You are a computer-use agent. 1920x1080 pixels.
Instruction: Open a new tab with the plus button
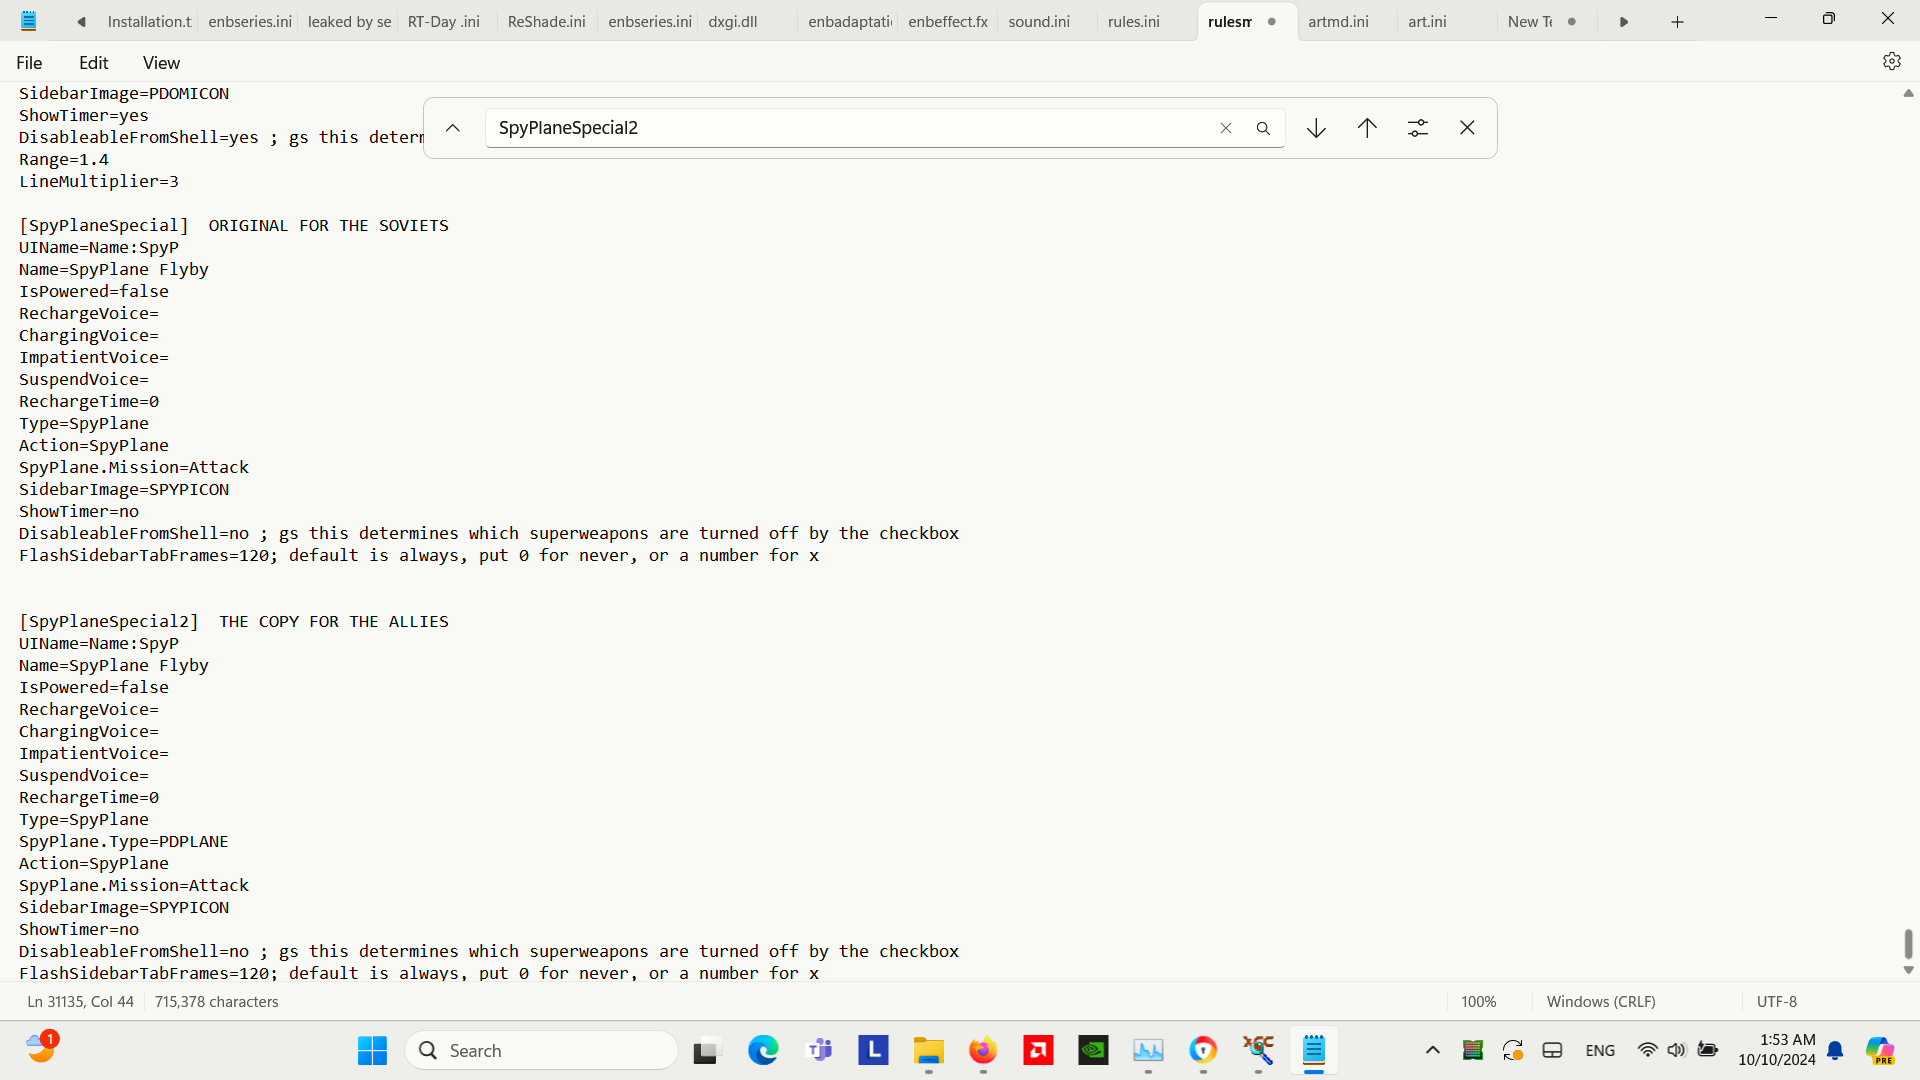(1676, 21)
